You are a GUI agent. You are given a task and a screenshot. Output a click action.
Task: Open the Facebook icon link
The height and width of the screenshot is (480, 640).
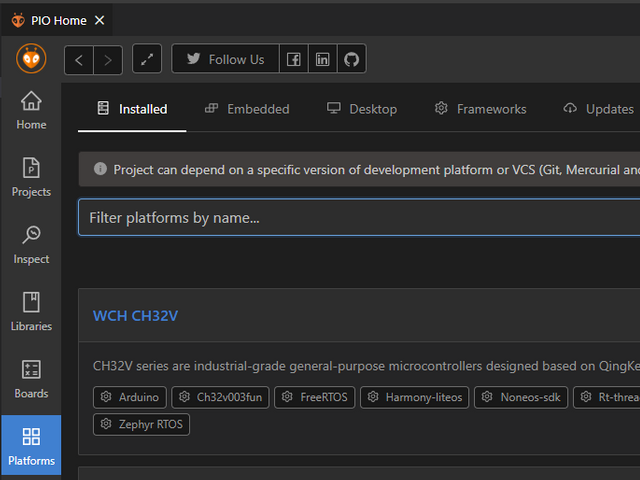click(x=294, y=59)
